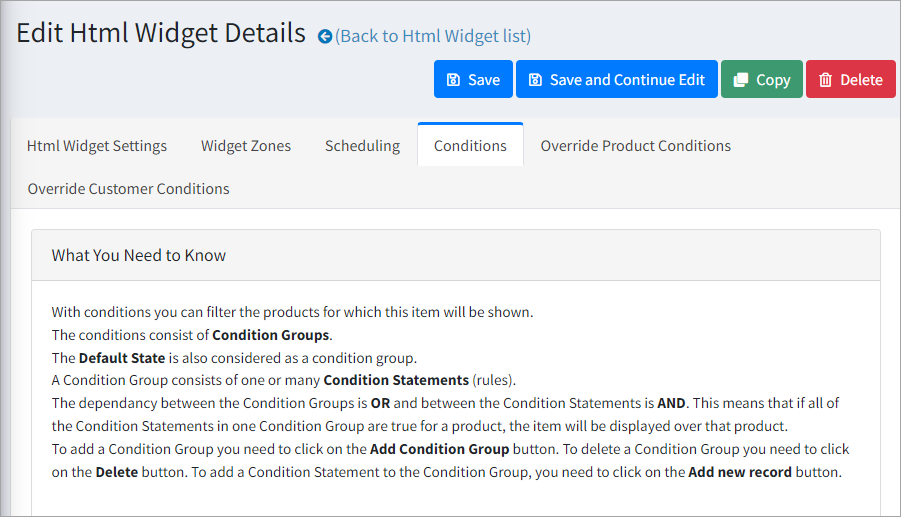Go to the Scheduling tab
This screenshot has width=901, height=517.
point(362,146)
